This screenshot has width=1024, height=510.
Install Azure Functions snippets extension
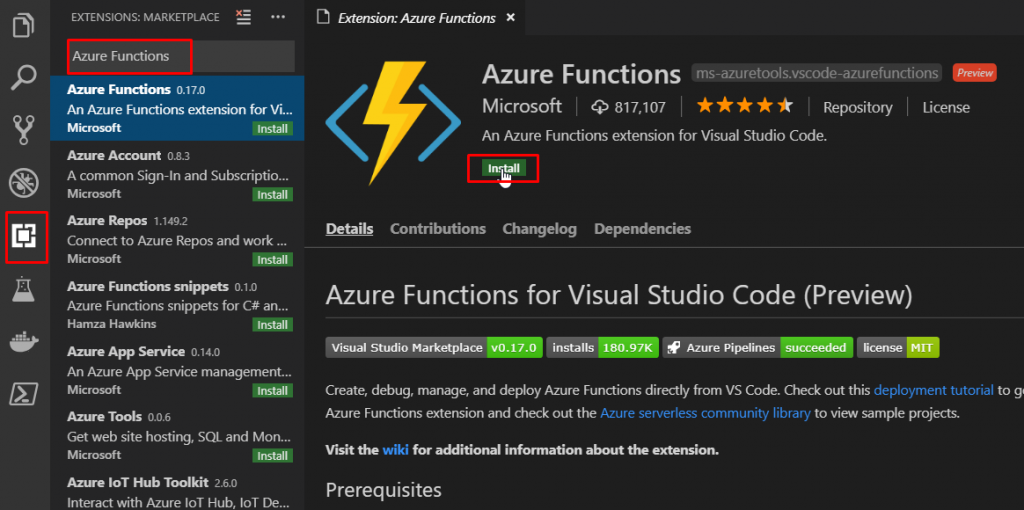pyautogui.click(x=272, y=325)
